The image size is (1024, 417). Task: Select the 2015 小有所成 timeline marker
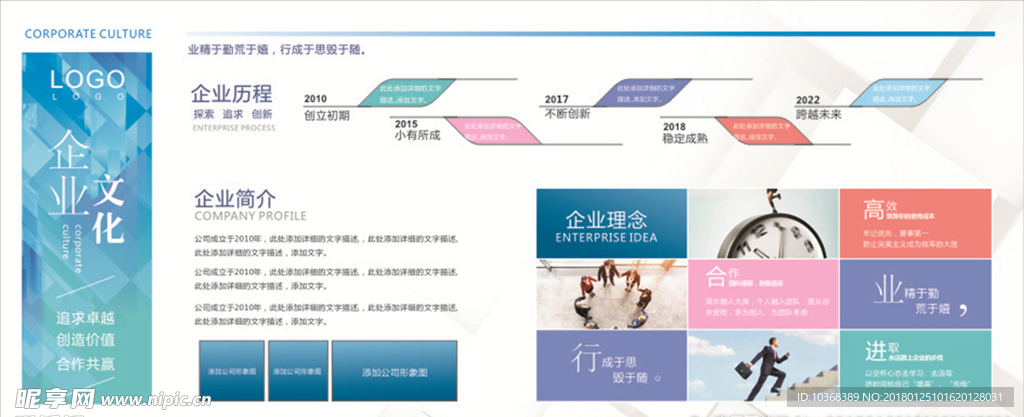416,129
